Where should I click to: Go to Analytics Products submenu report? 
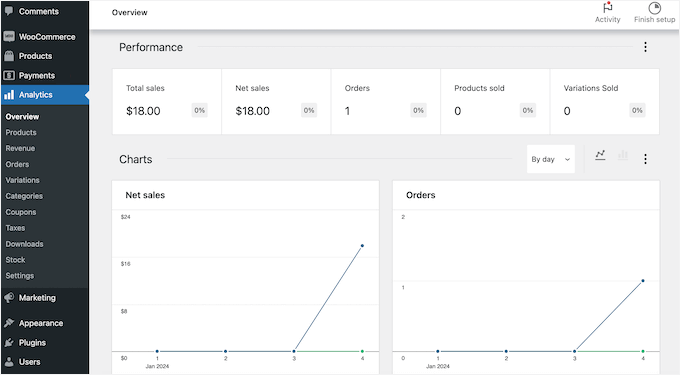tap(21, 132)
